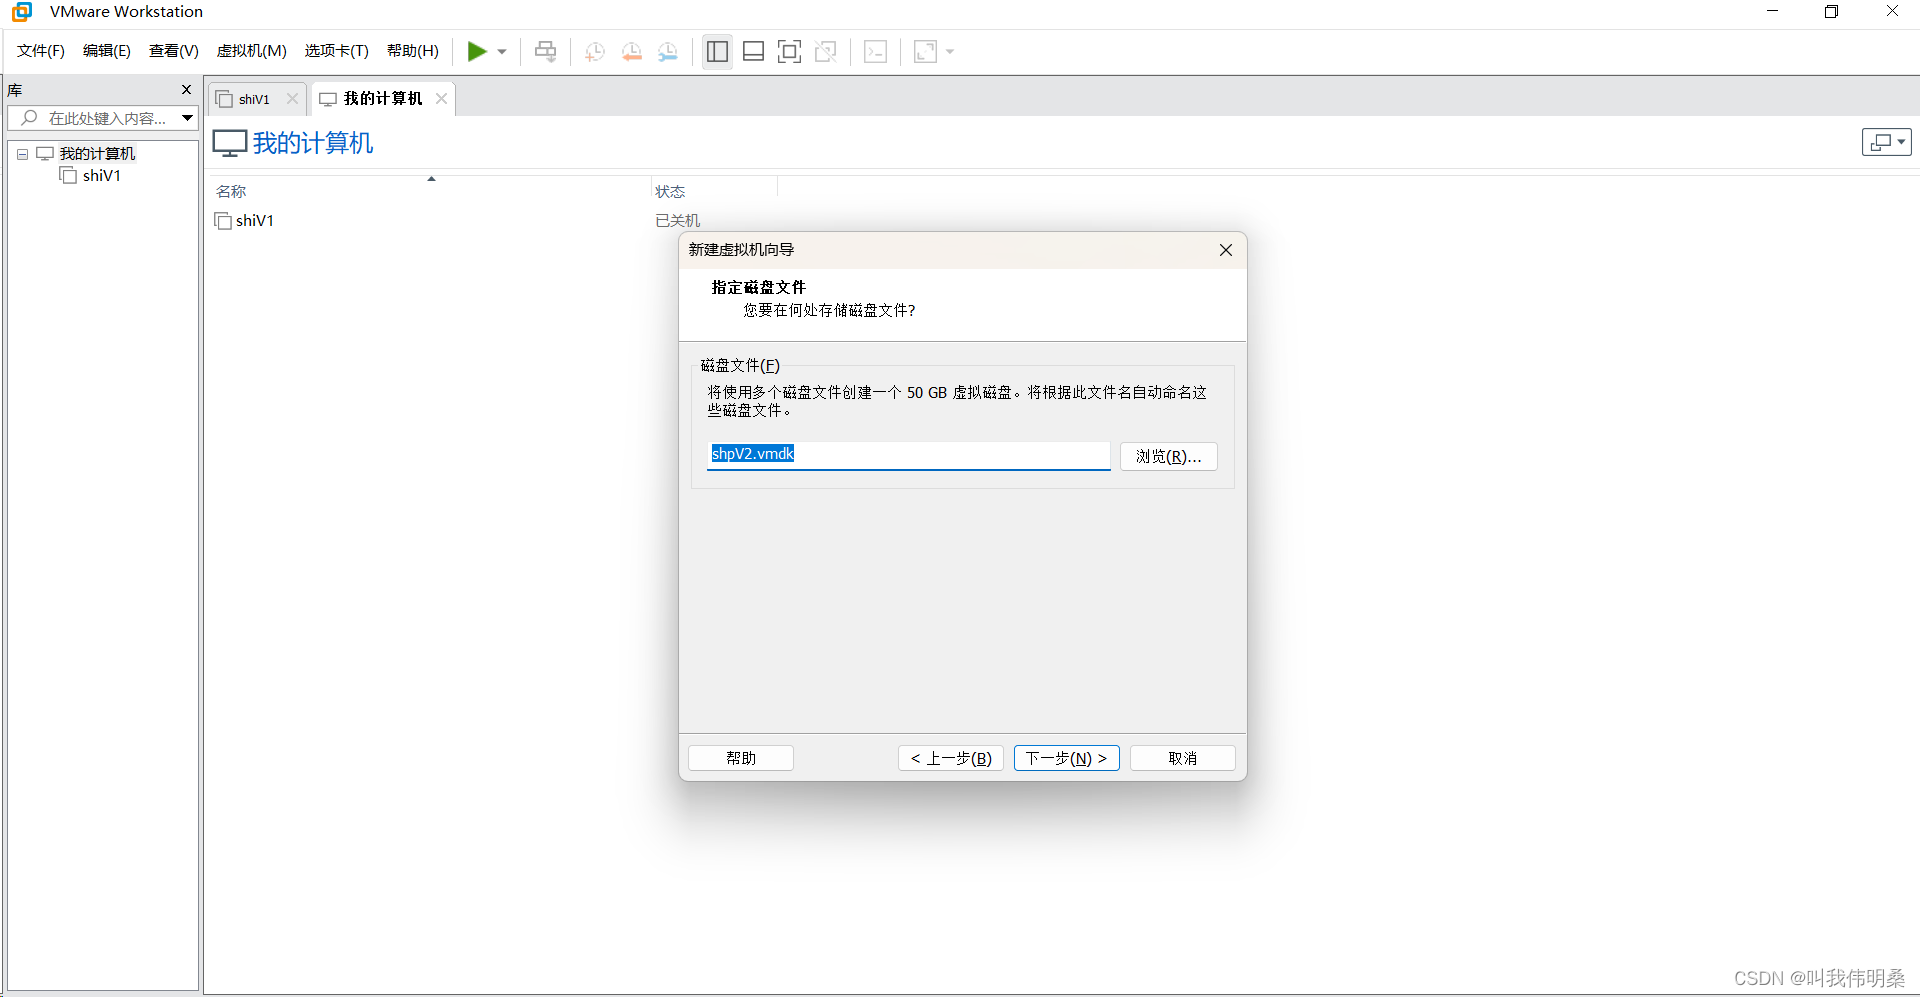
Task: Click the VMware Workstation app icon
Action: tap(22, 12)
